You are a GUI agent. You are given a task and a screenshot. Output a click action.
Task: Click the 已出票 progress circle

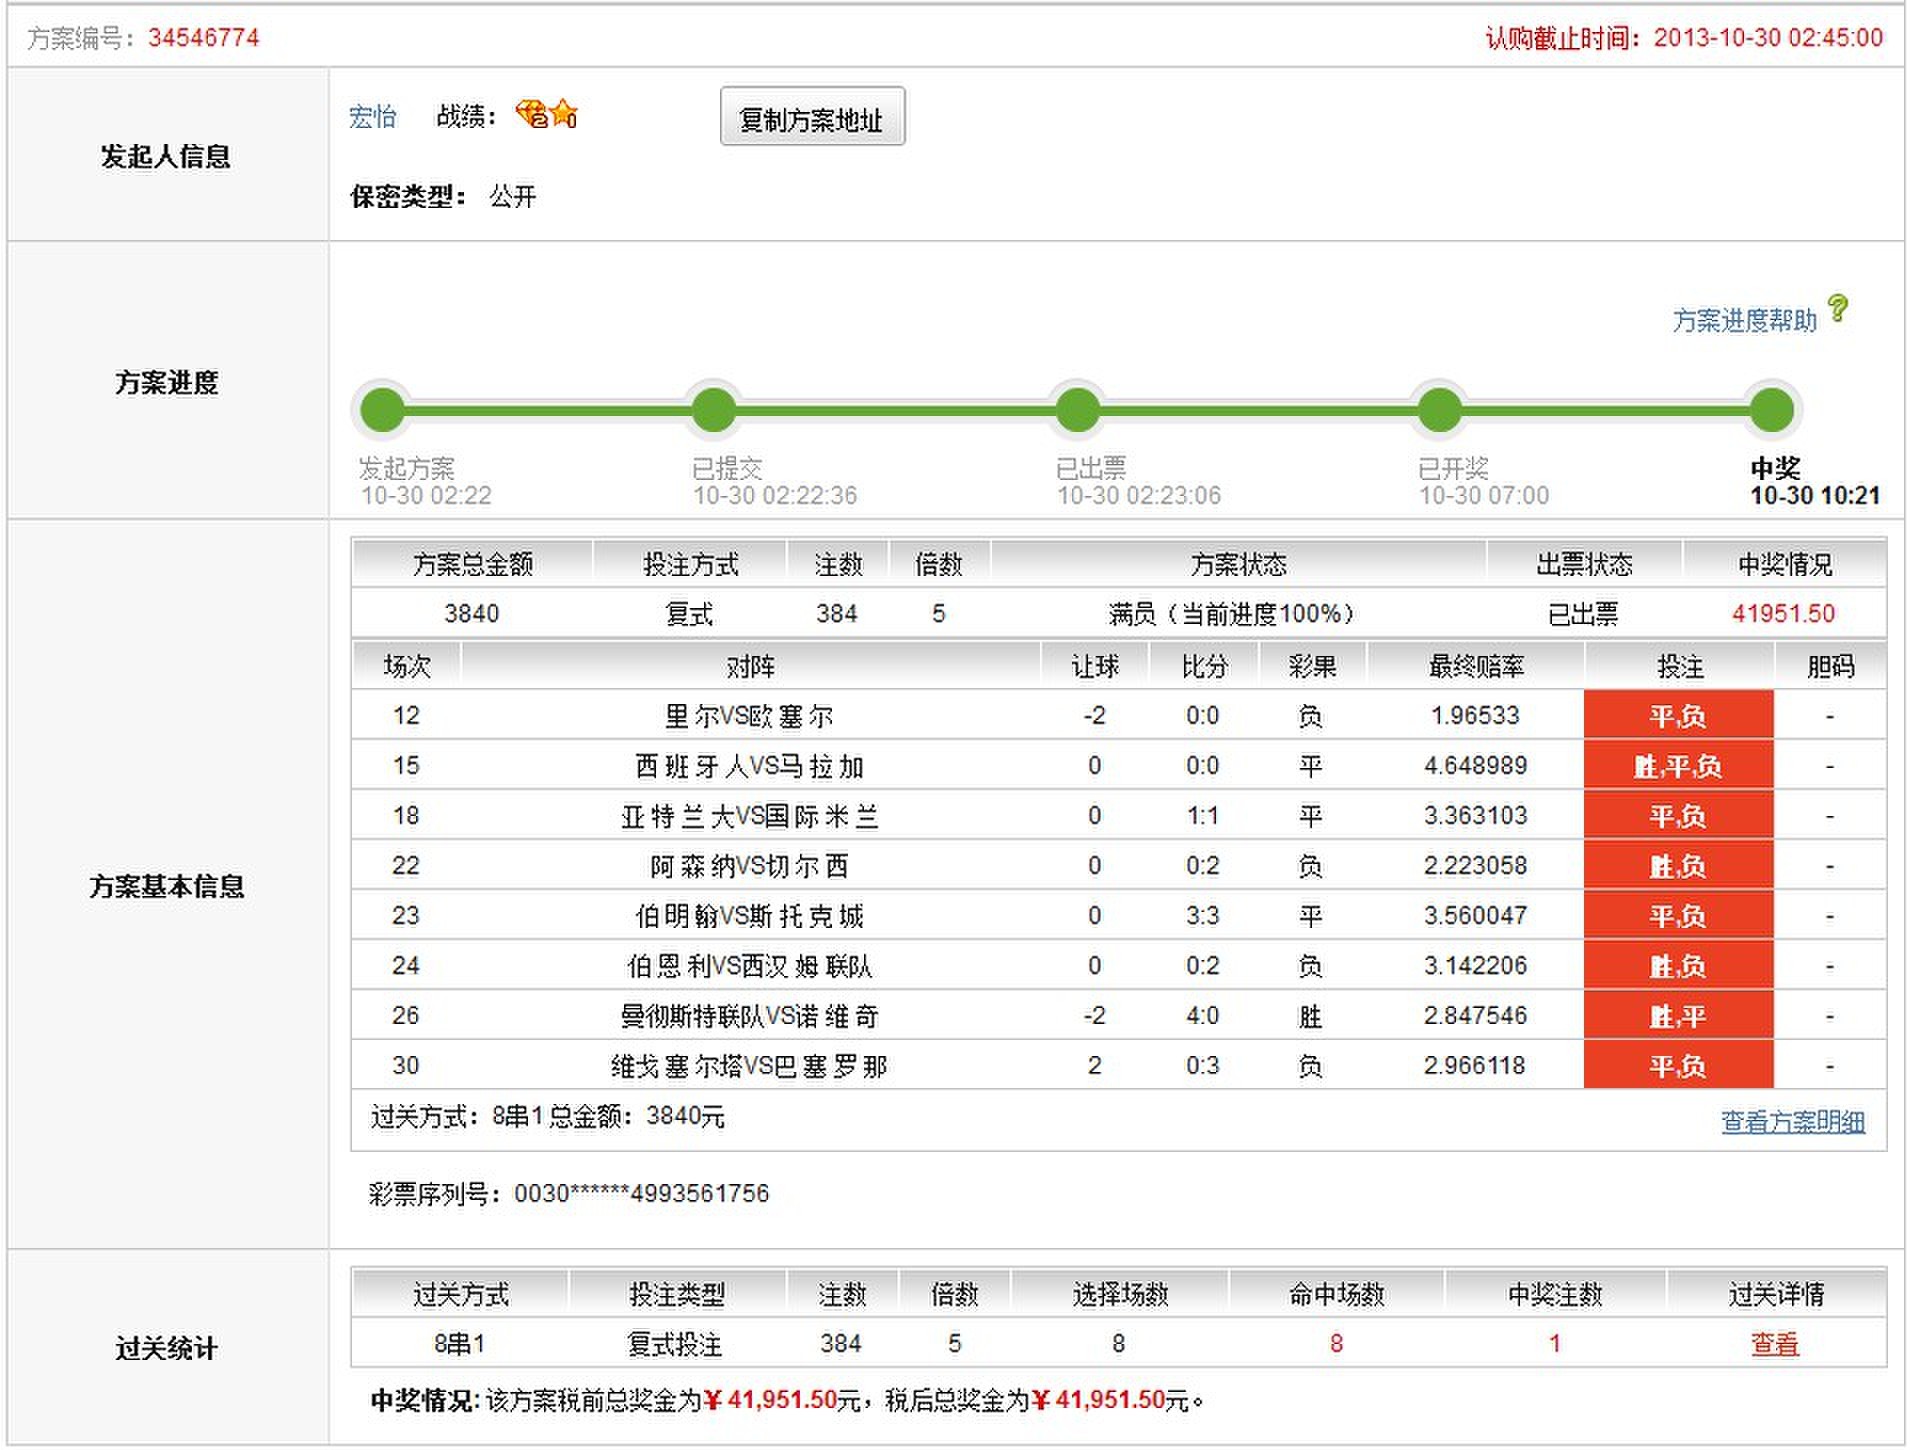click(1078, 410)
